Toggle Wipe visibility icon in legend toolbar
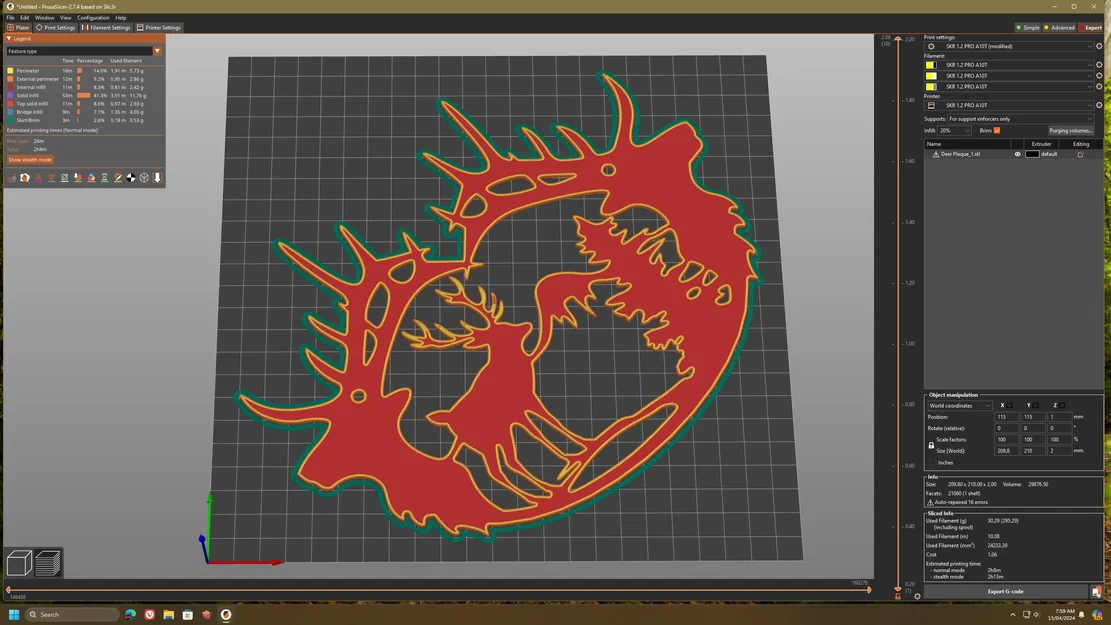The height and width of the screenshot is (625, 1111). coord(25,178)
